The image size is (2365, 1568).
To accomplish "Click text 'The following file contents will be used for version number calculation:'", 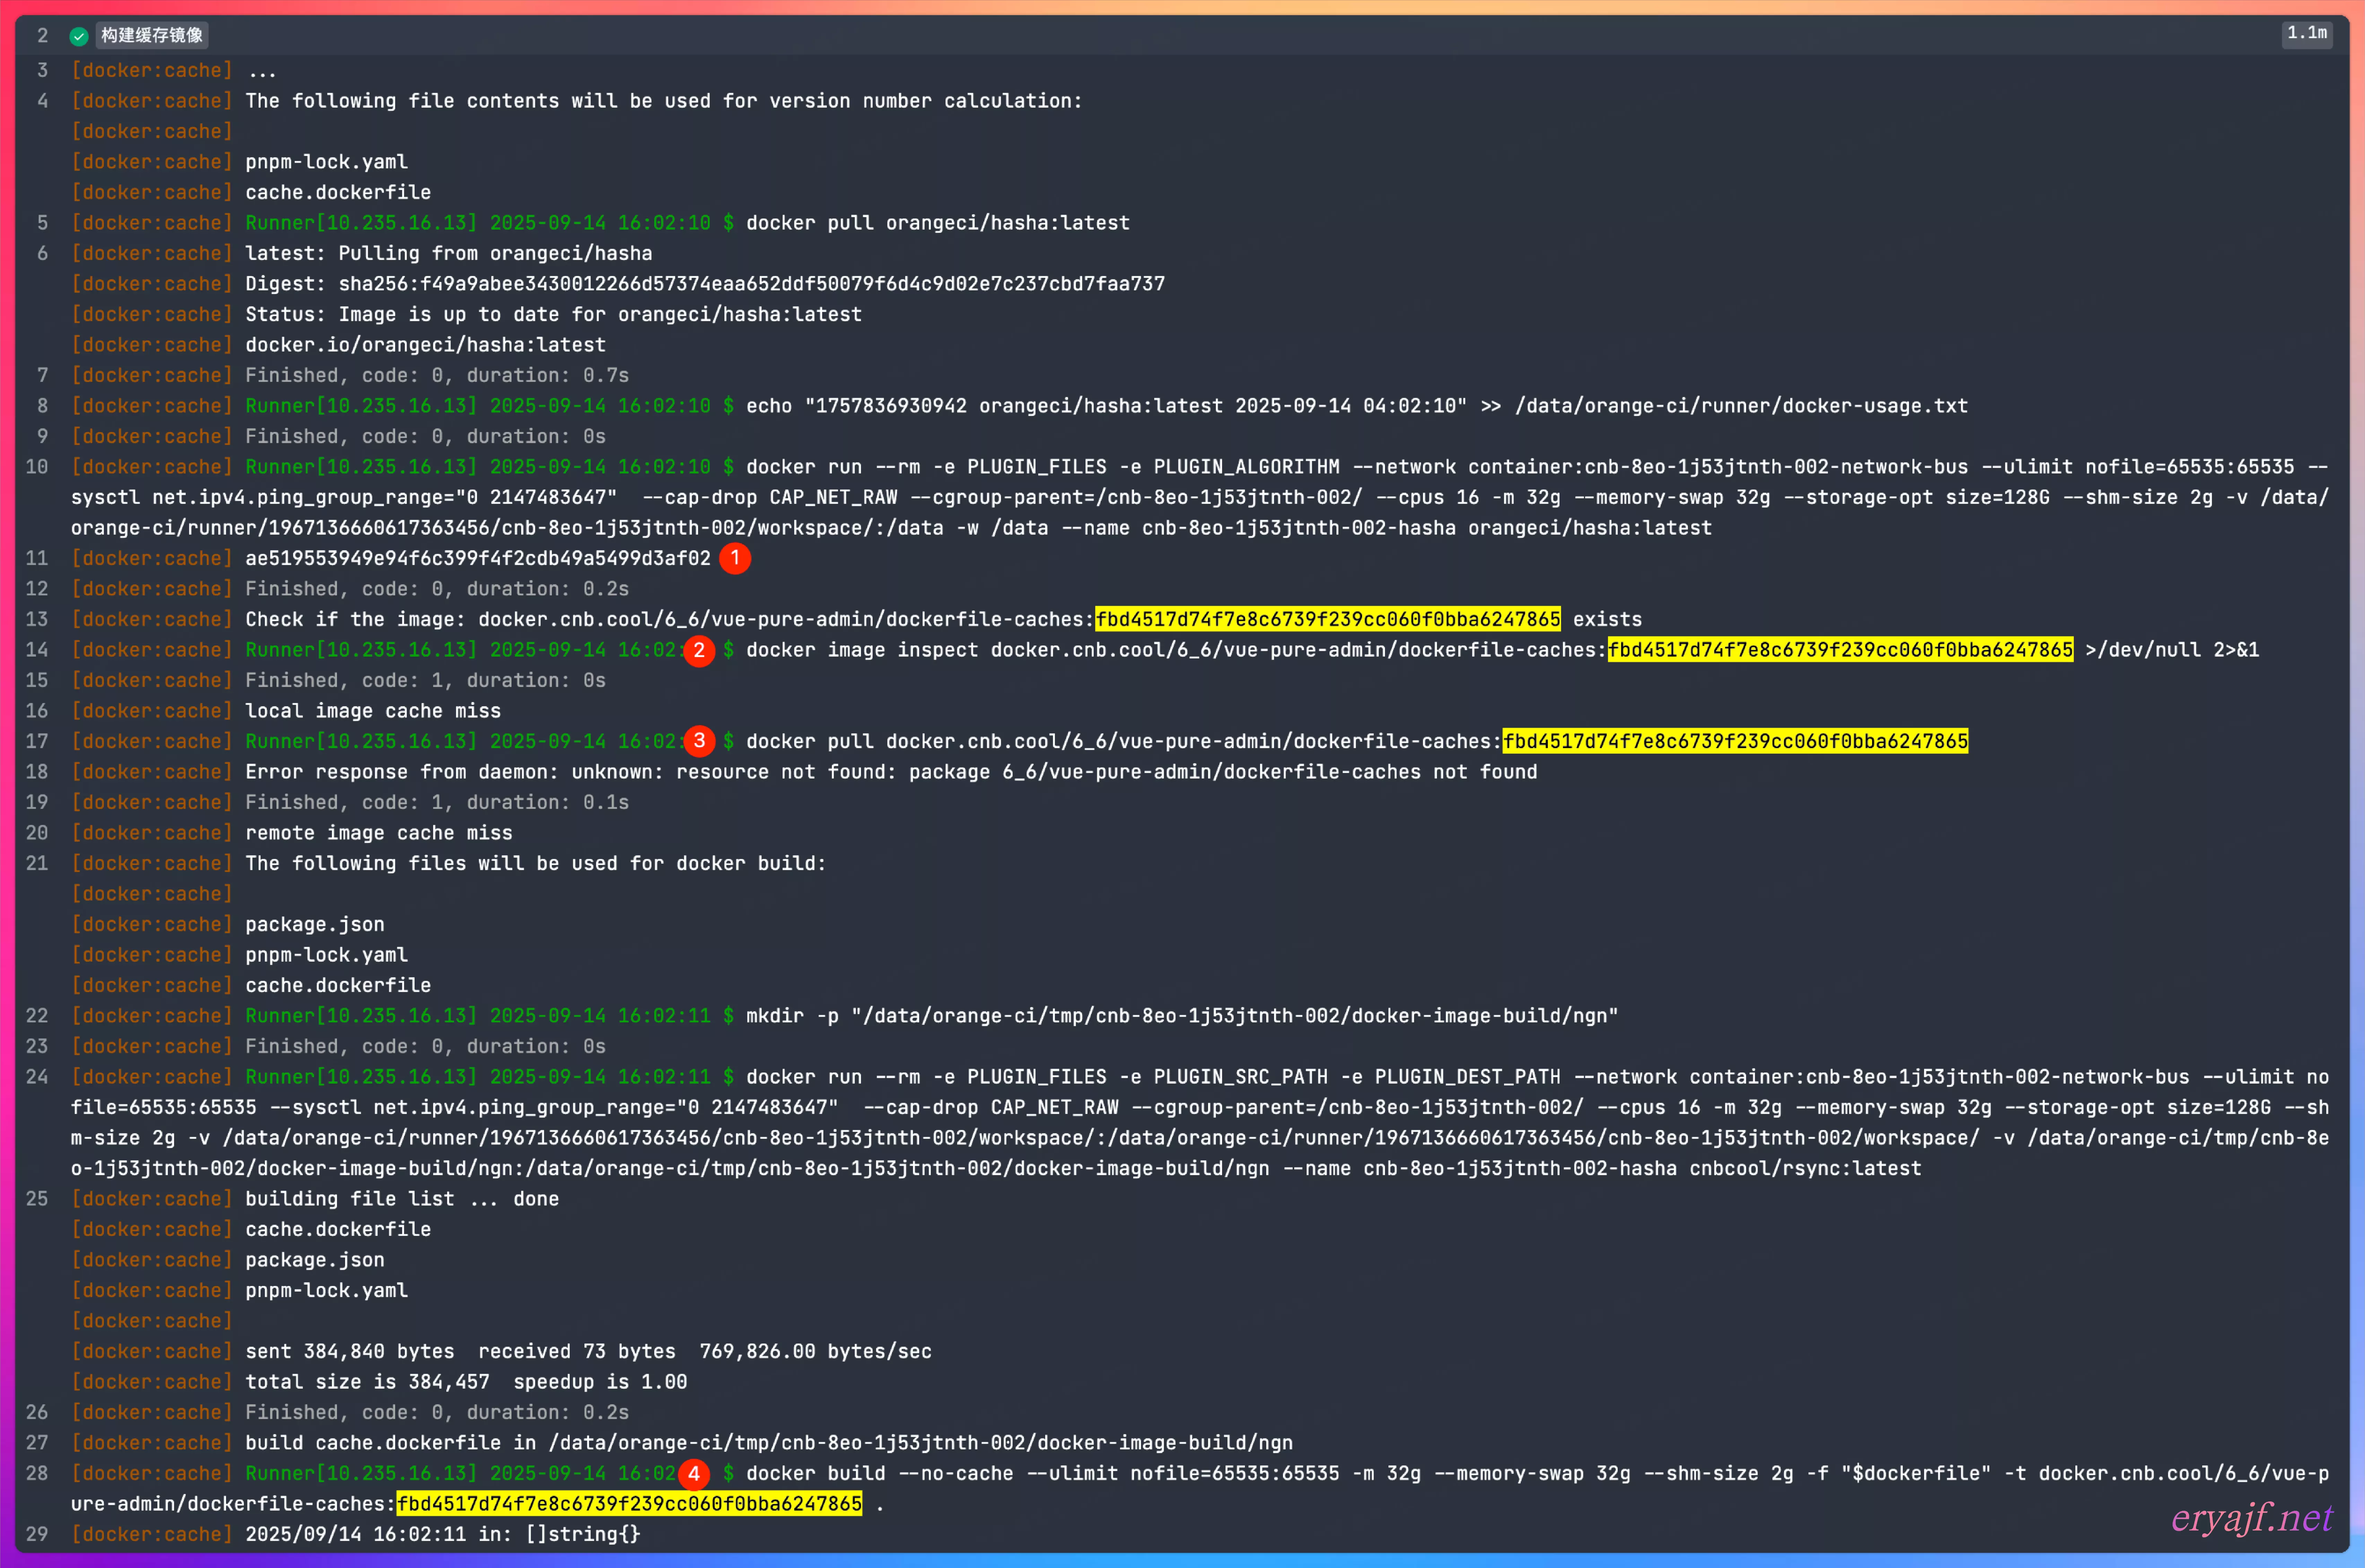I will (664, 101).
